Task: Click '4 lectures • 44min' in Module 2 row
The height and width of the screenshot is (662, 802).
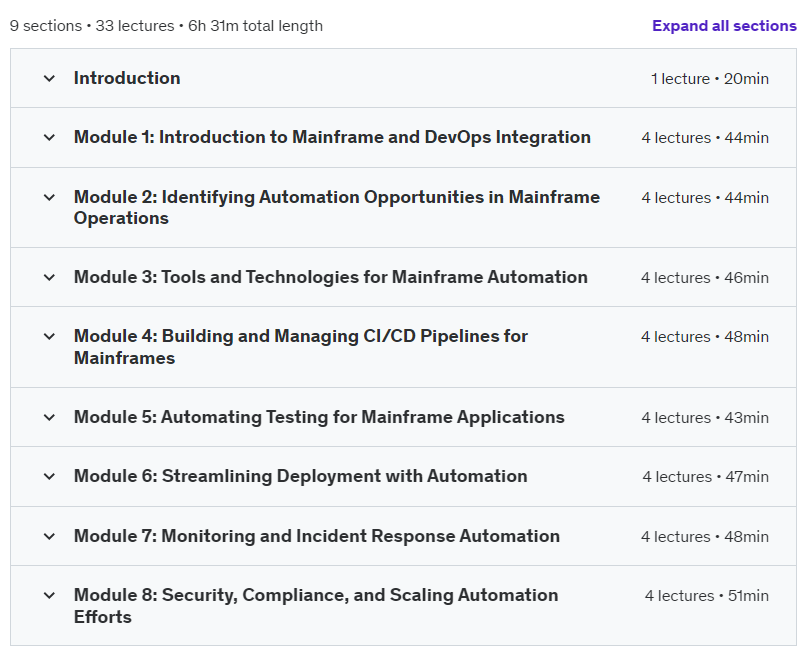Action: [x=705, y=197]
